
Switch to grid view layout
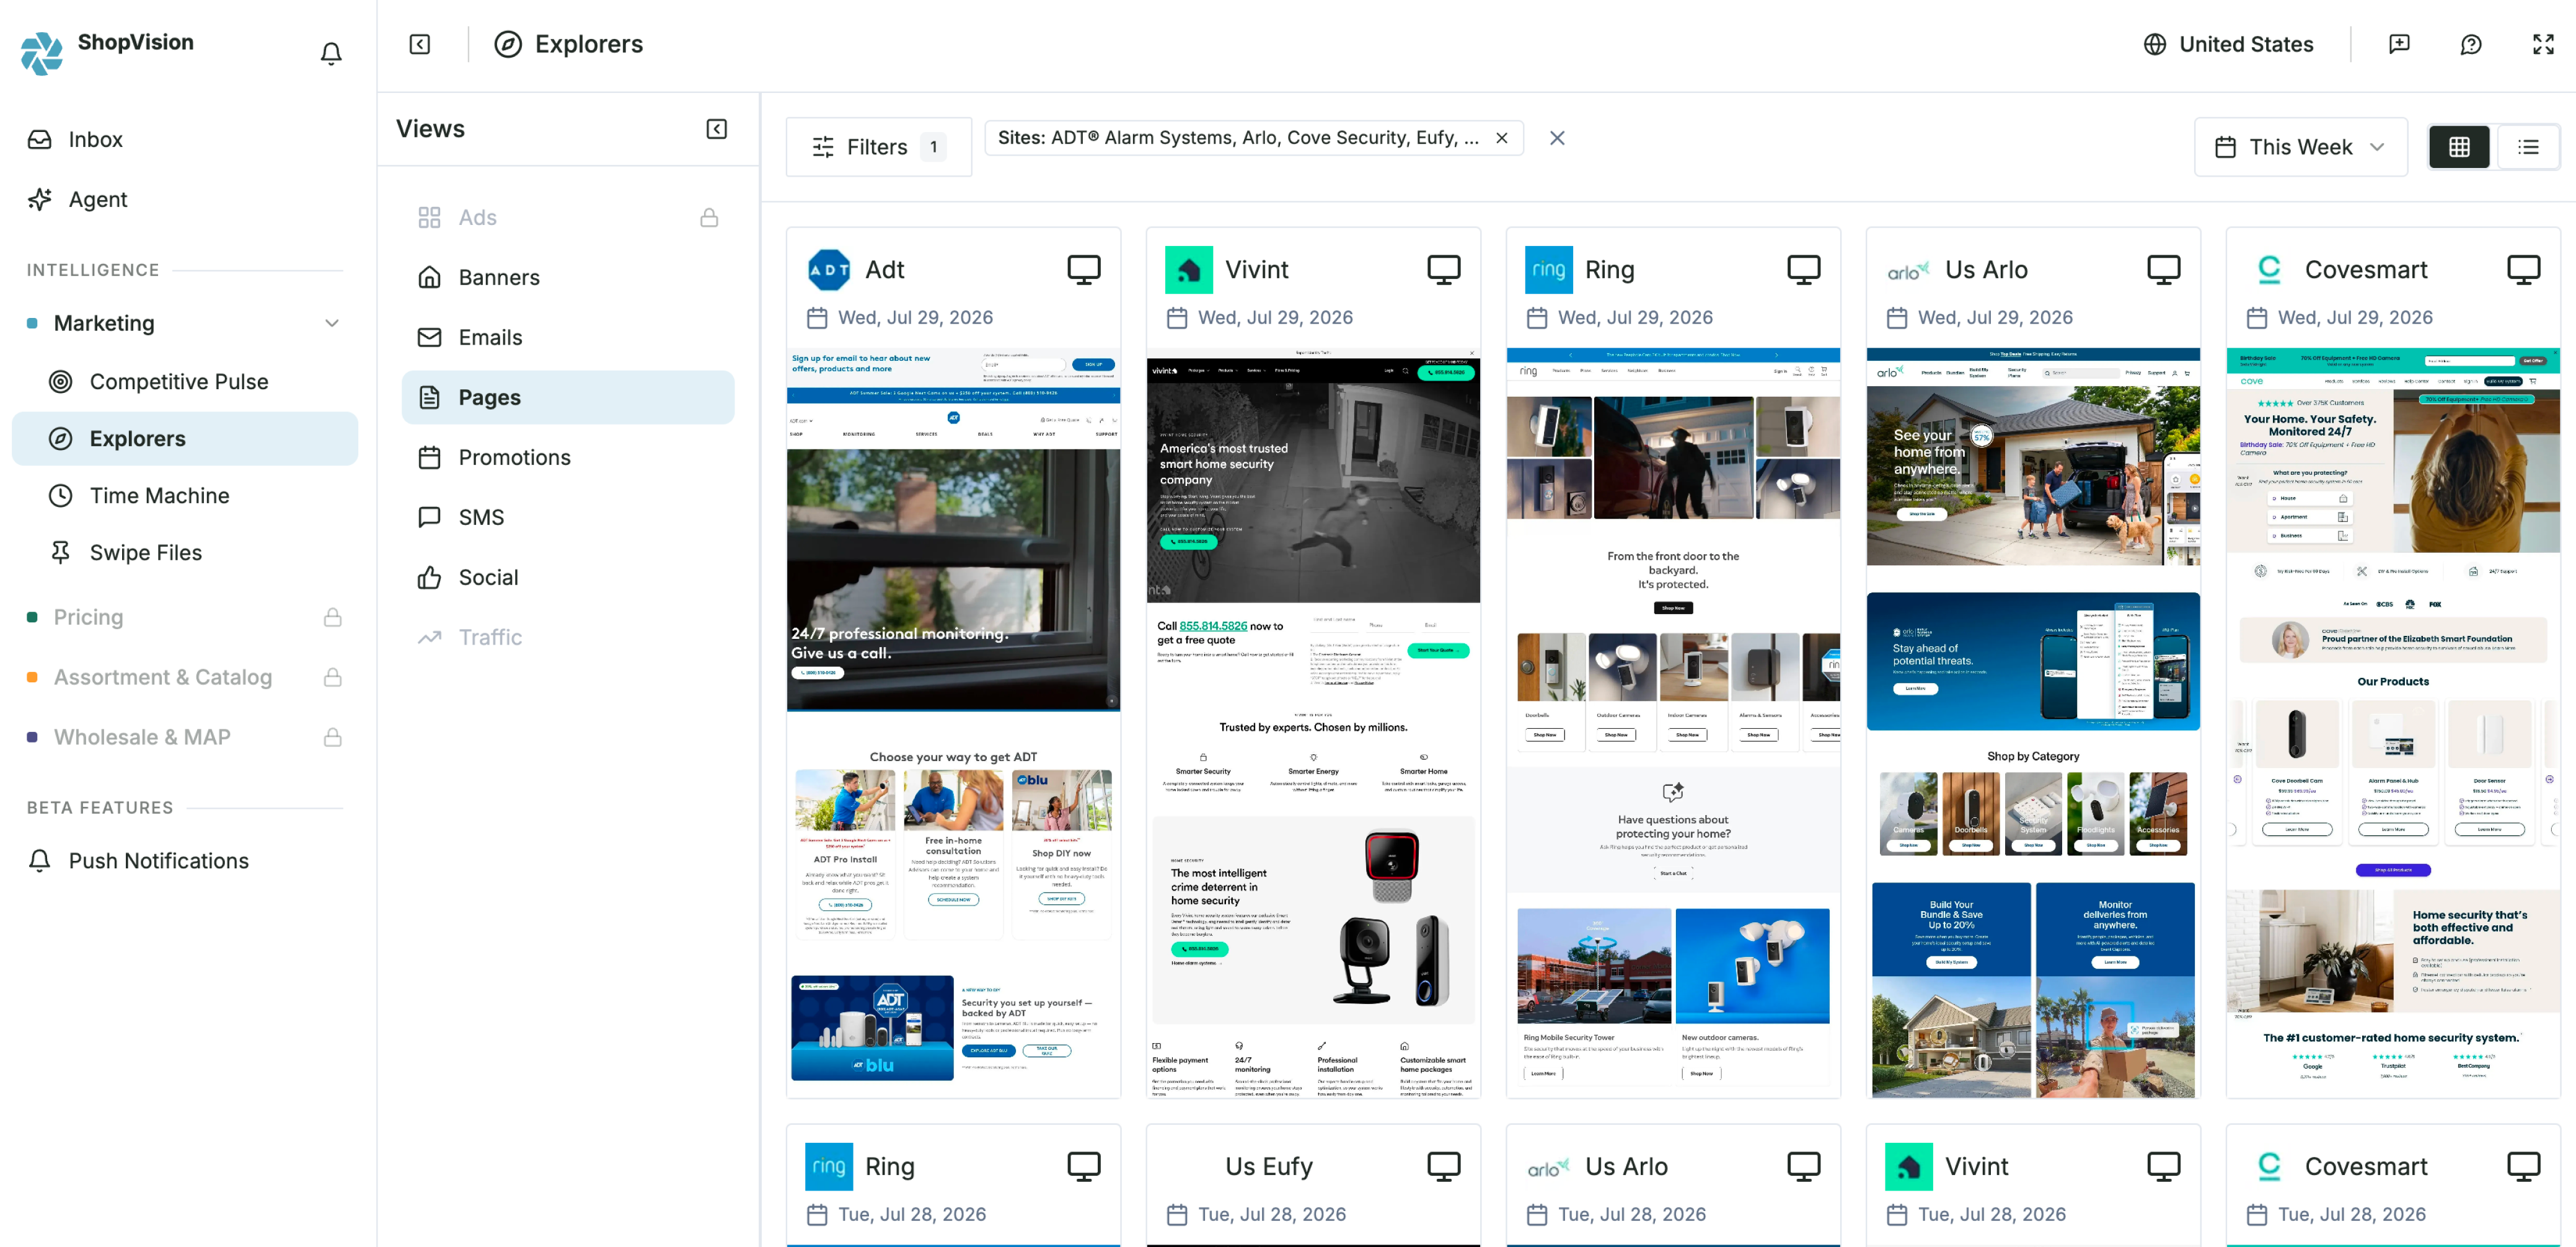click(x=2459, y=147)
